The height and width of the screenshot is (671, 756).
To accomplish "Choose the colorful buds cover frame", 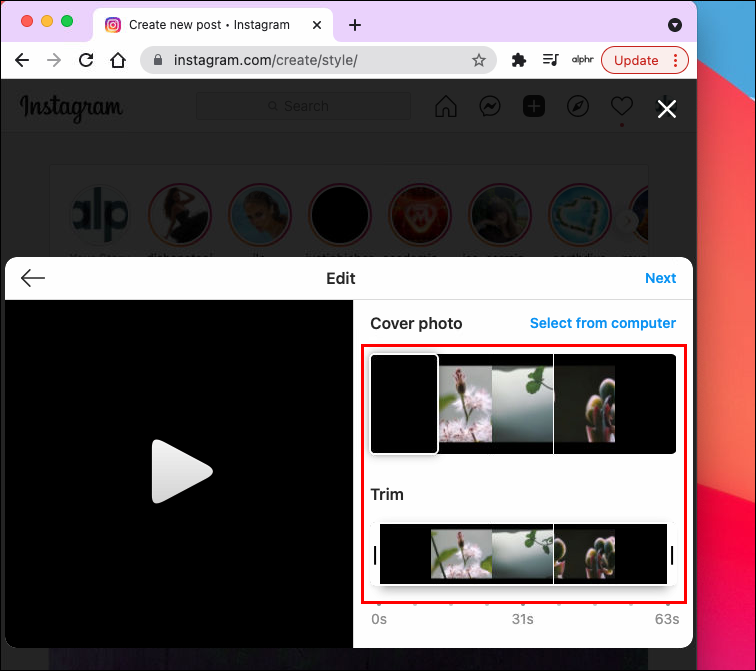I will point(585,404).
